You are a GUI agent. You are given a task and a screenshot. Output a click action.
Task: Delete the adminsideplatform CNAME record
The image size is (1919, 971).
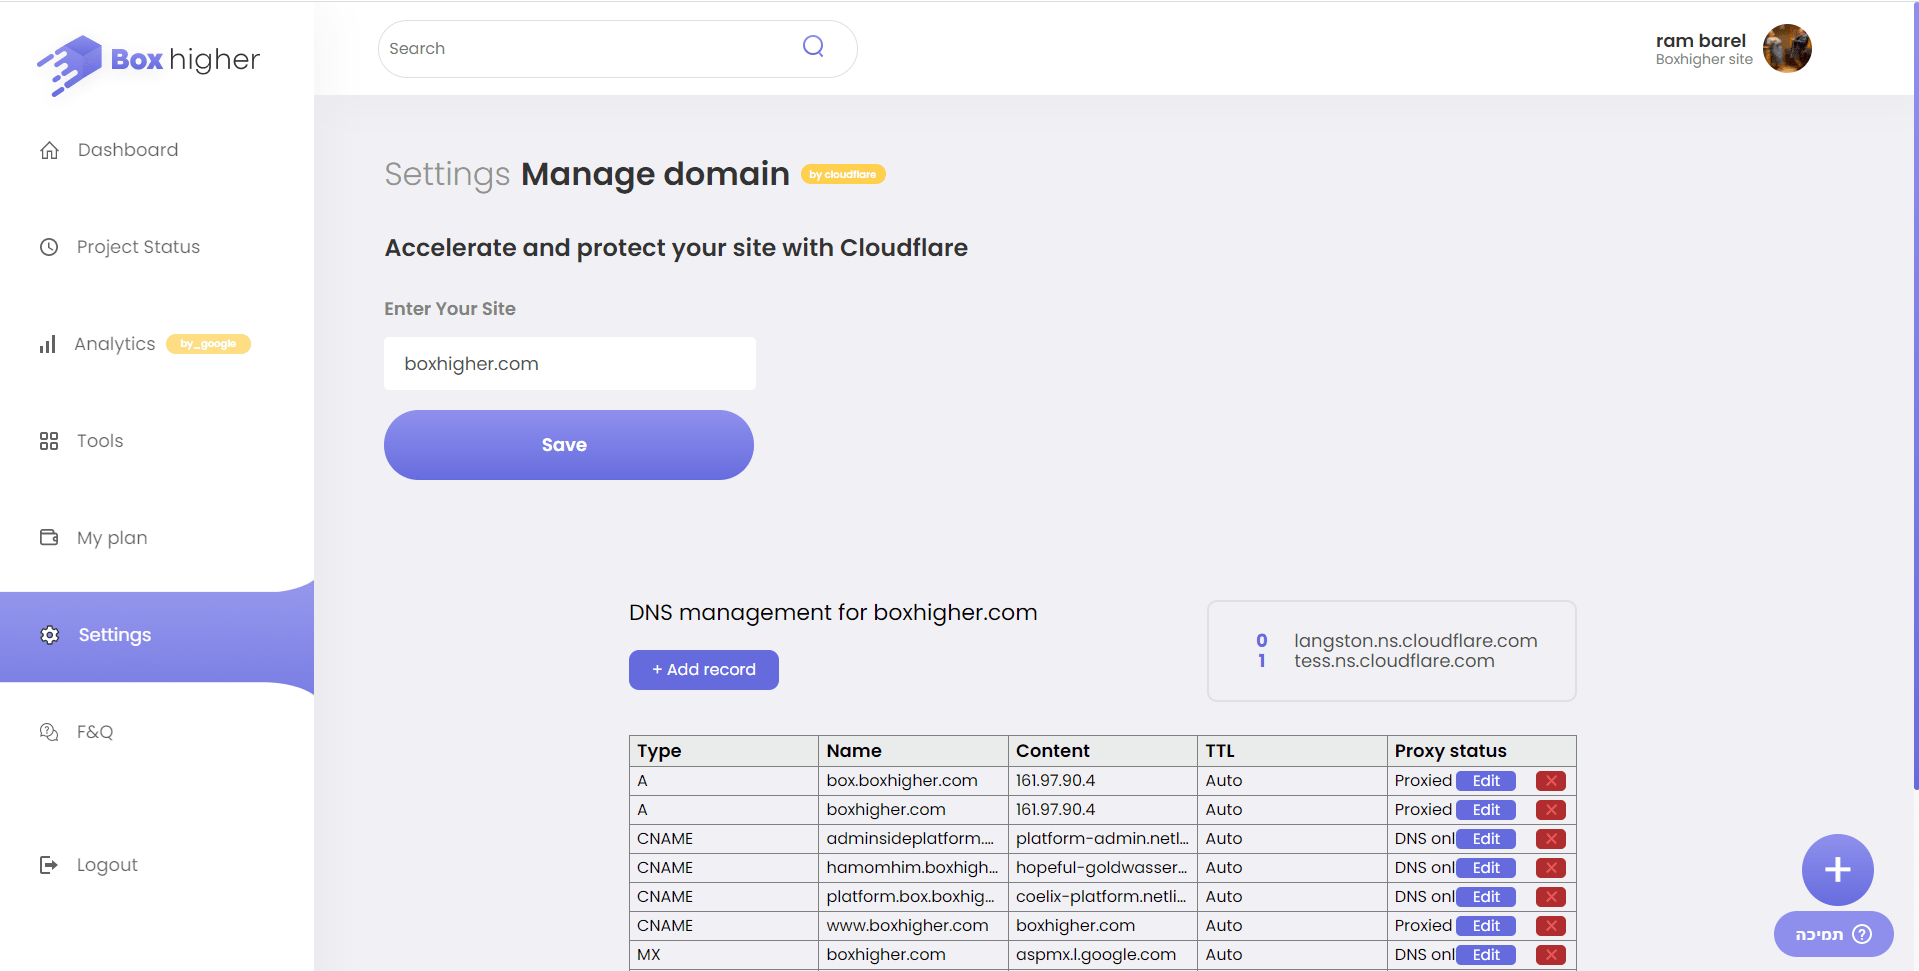pos(1550,839)
